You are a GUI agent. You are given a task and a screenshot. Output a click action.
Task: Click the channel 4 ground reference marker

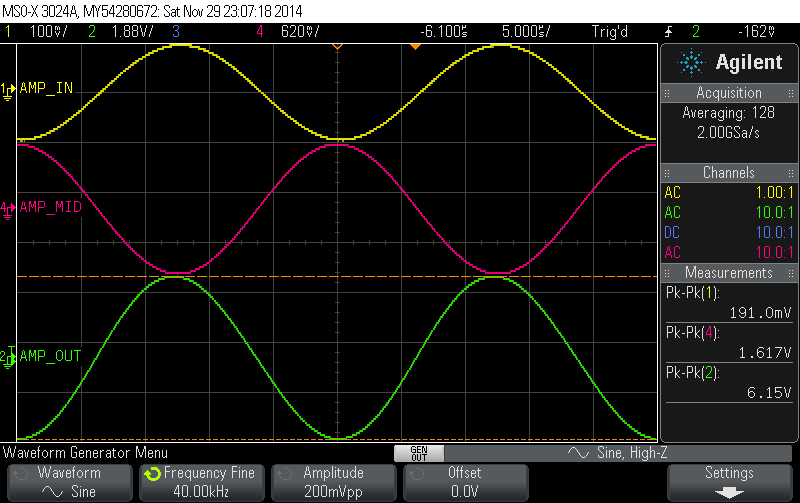pyautogui.click(x=8, y=210)
